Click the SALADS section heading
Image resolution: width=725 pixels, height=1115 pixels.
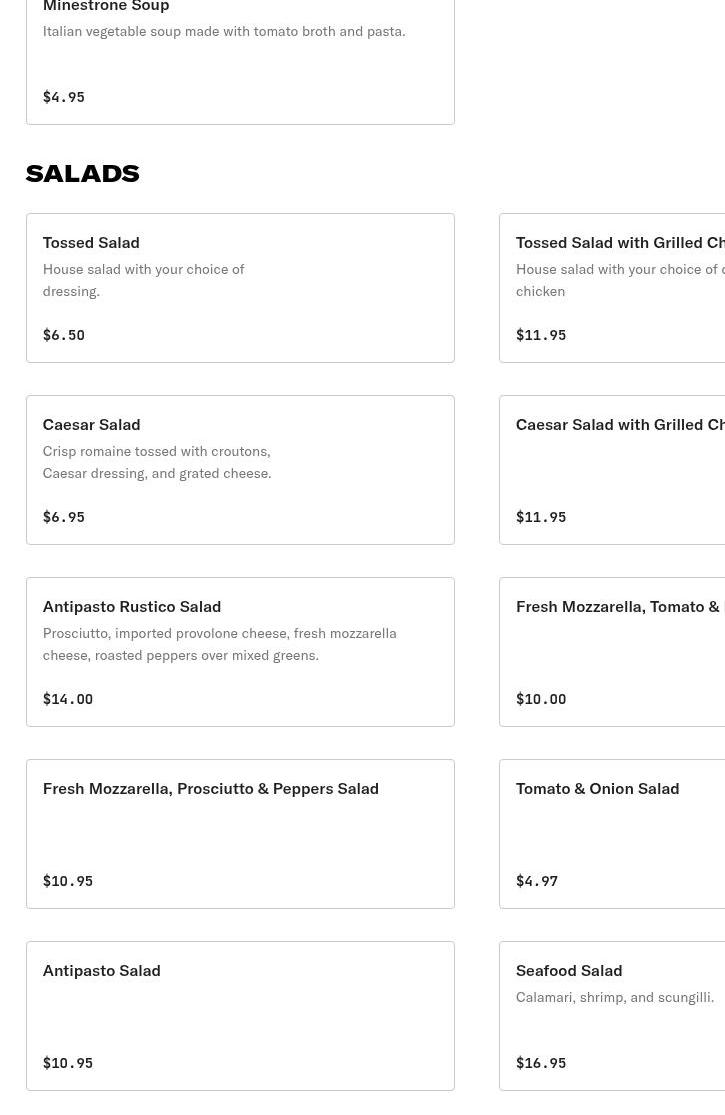pos(82,173)
